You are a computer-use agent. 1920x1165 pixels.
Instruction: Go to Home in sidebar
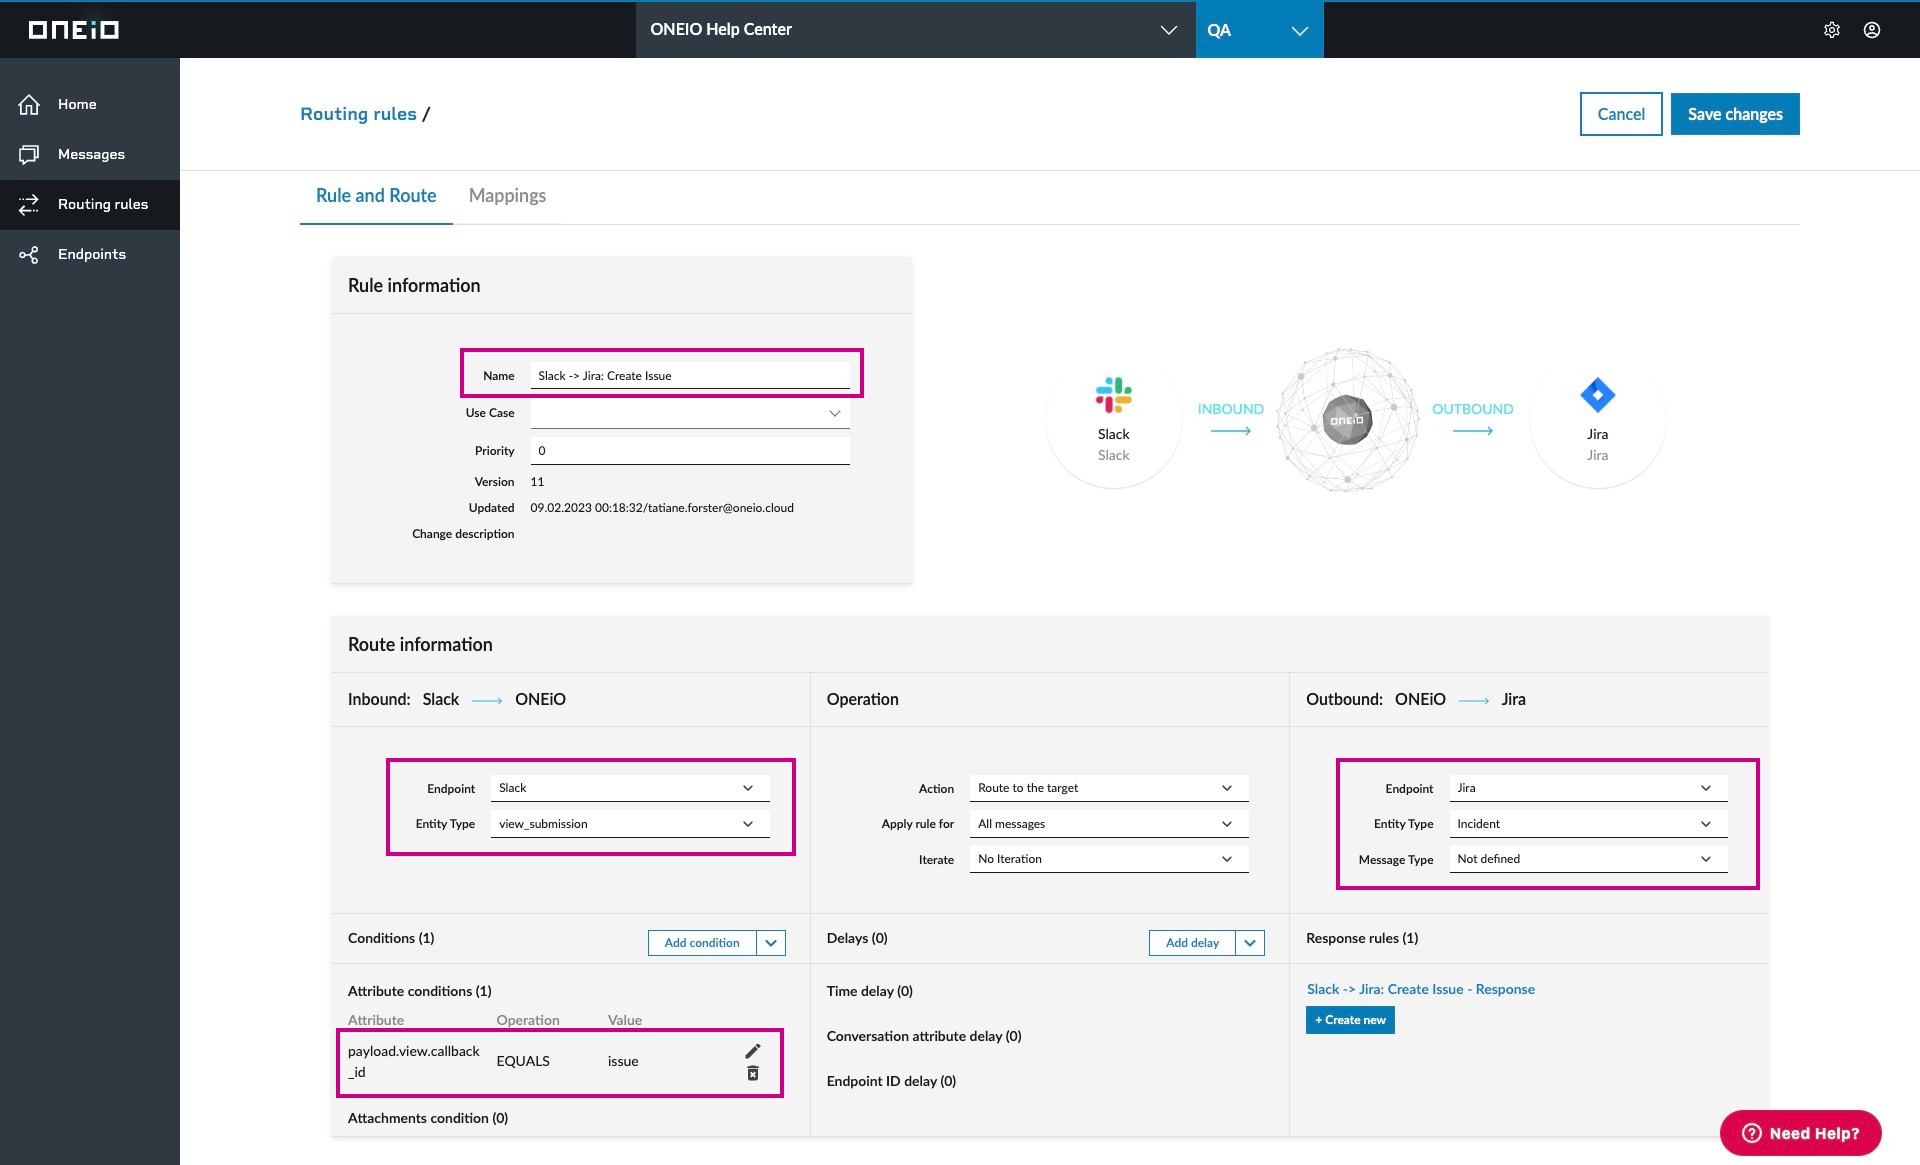[90, 104]
